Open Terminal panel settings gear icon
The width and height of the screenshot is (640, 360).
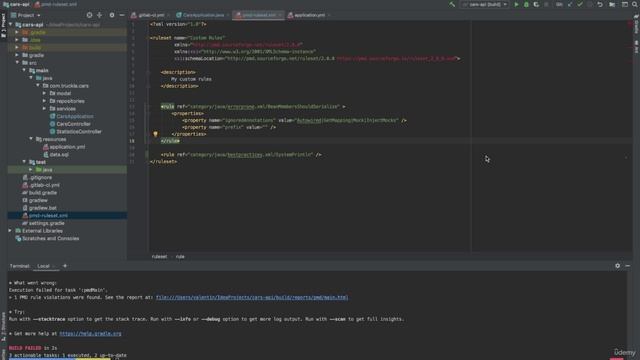click(618, 266)
